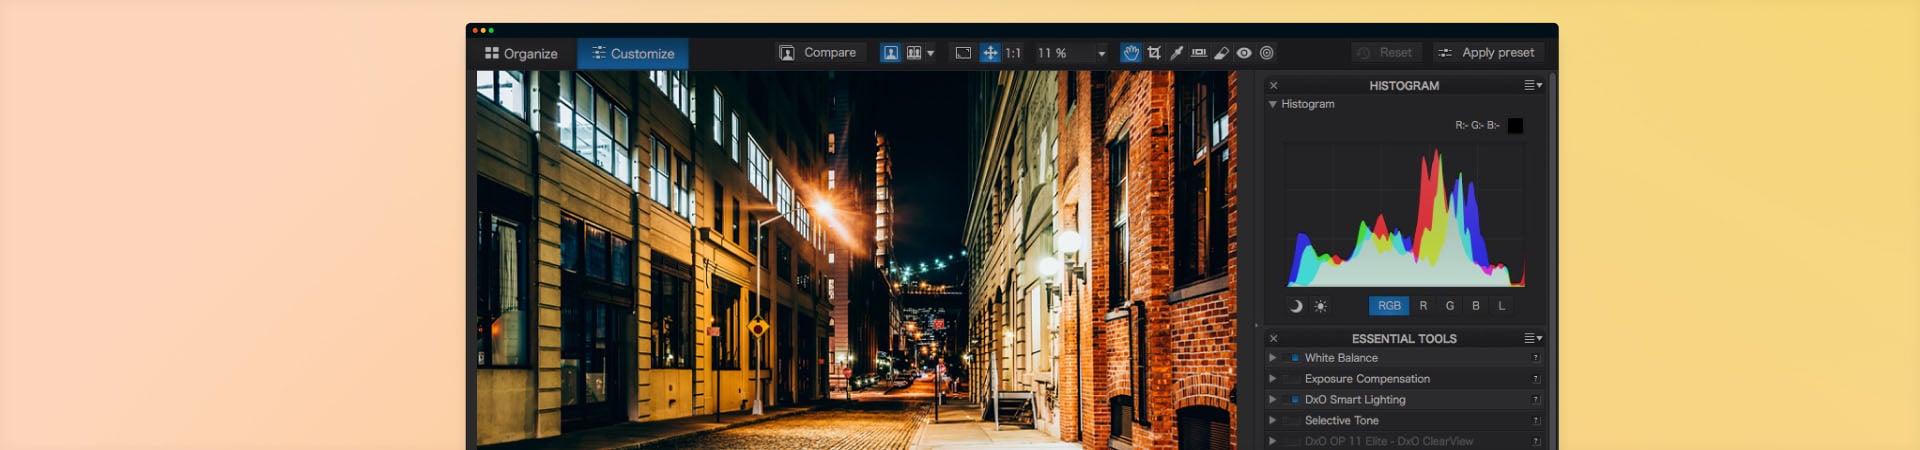This screenshot has width=1920, height=450.
Task: Toggle shadow clipping moon indicator
Action: pyautogui.click(x=1296, y=306)
